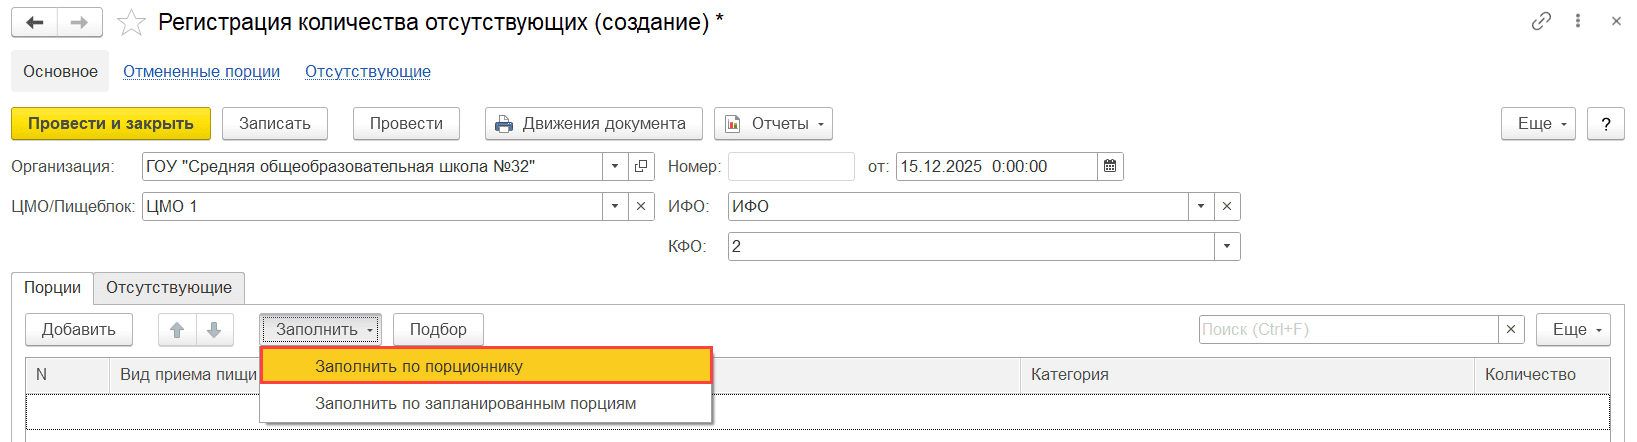The height and width of the screenshot is (442, 1637).
Task: Open organization record with the open-form icon
Action: tap(642, 166)
